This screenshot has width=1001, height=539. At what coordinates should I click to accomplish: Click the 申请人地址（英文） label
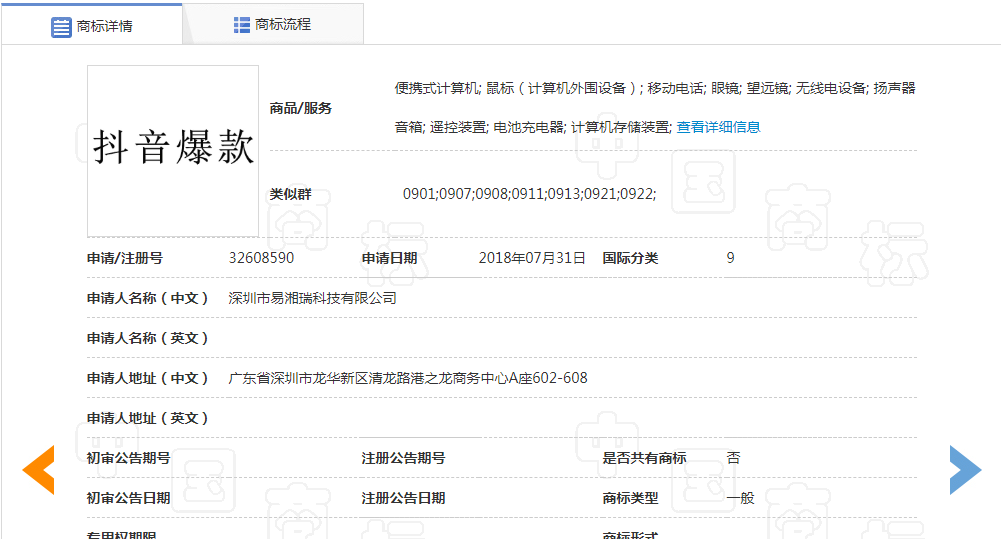148,418
